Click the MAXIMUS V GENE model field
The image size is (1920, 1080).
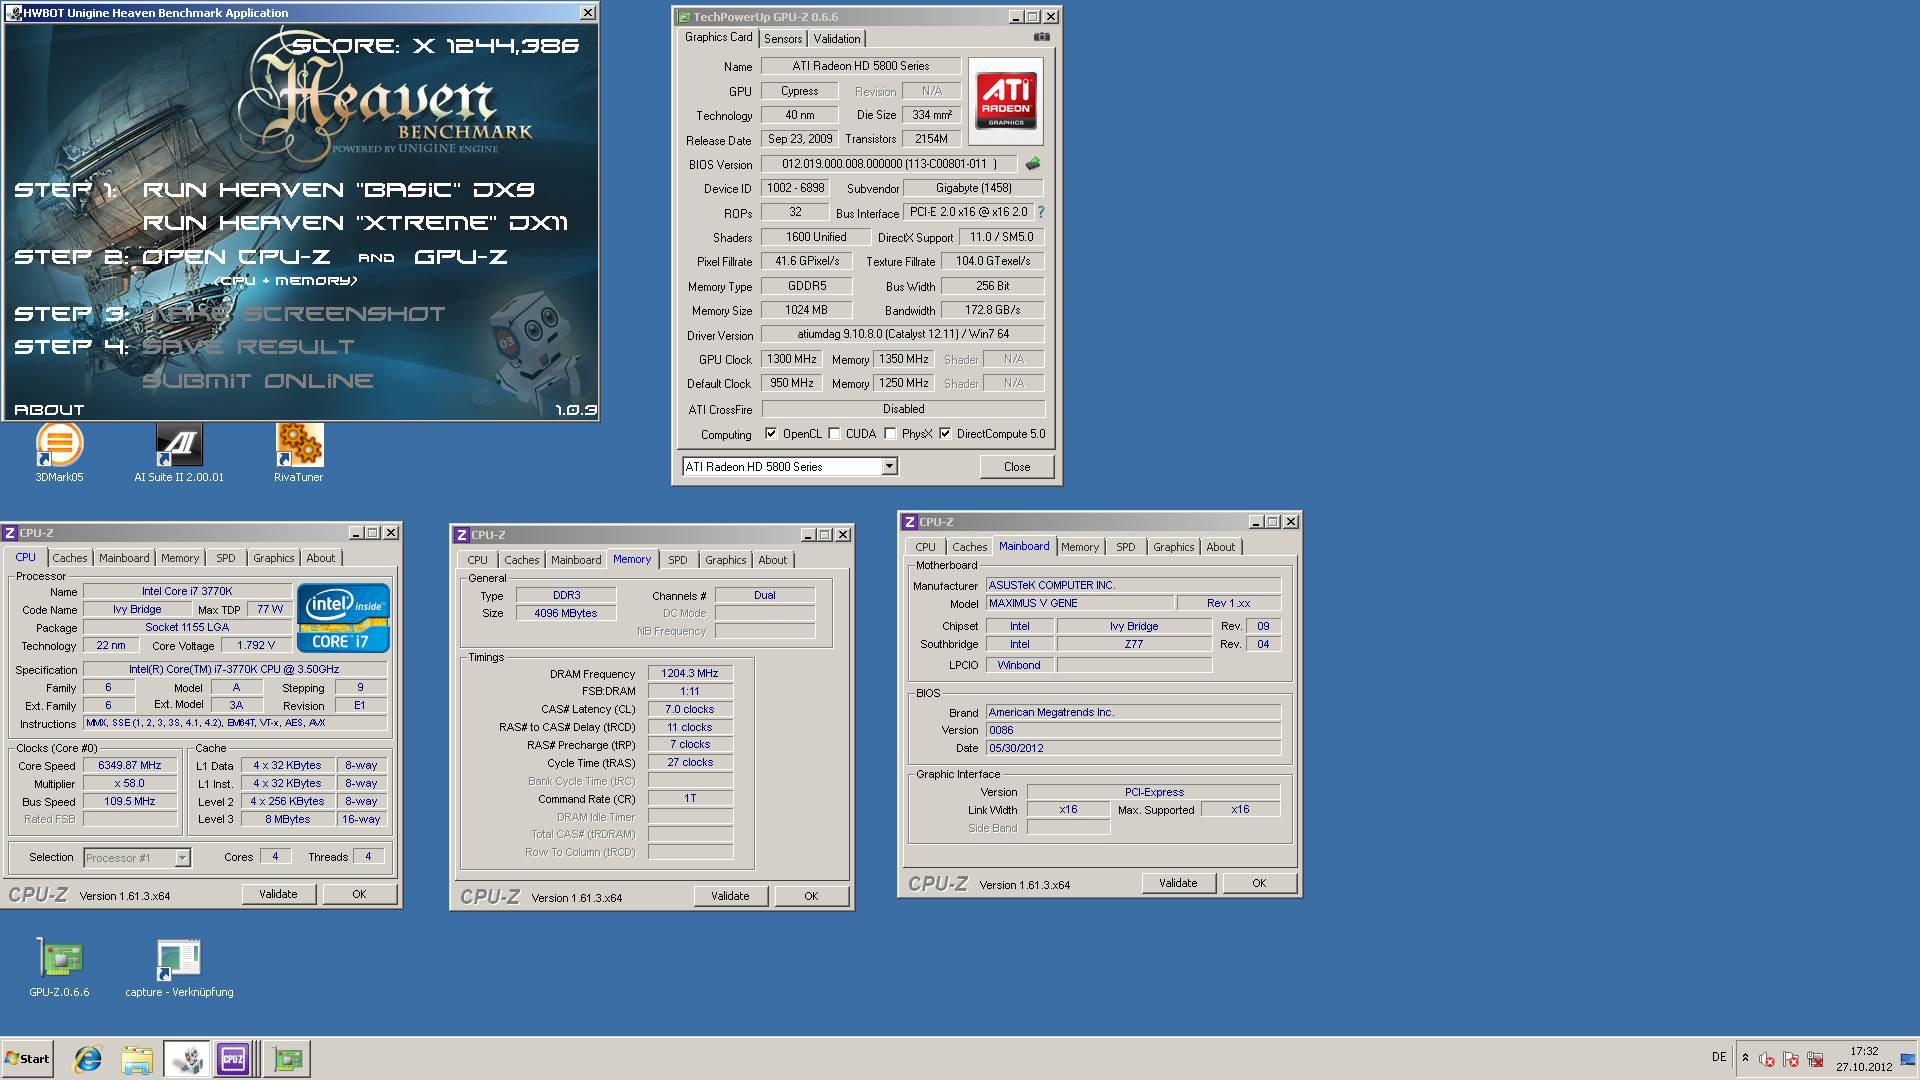1080,603
